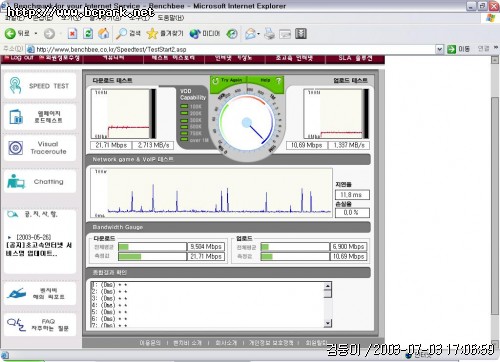
Task: Expand the address bar URL dropdown
Action: [440, 49]
